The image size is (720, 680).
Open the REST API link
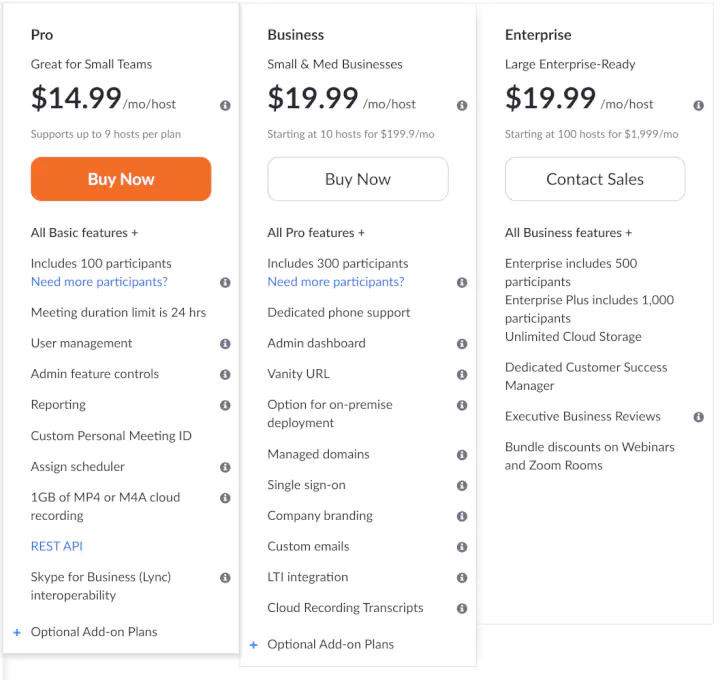[57, 546]
